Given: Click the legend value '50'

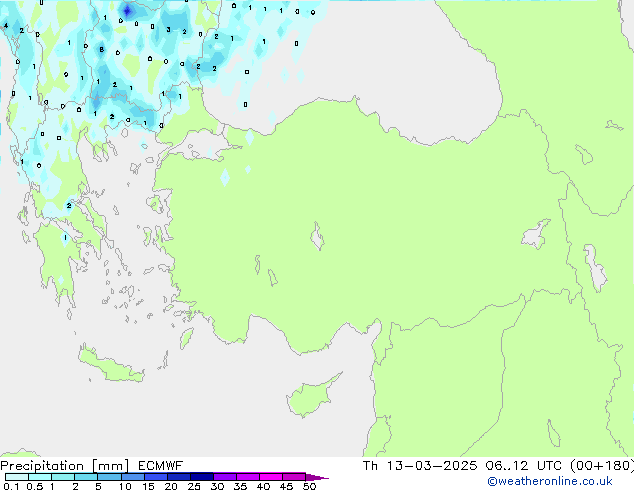Looking at the screenshot, I should tap(309, 486).
